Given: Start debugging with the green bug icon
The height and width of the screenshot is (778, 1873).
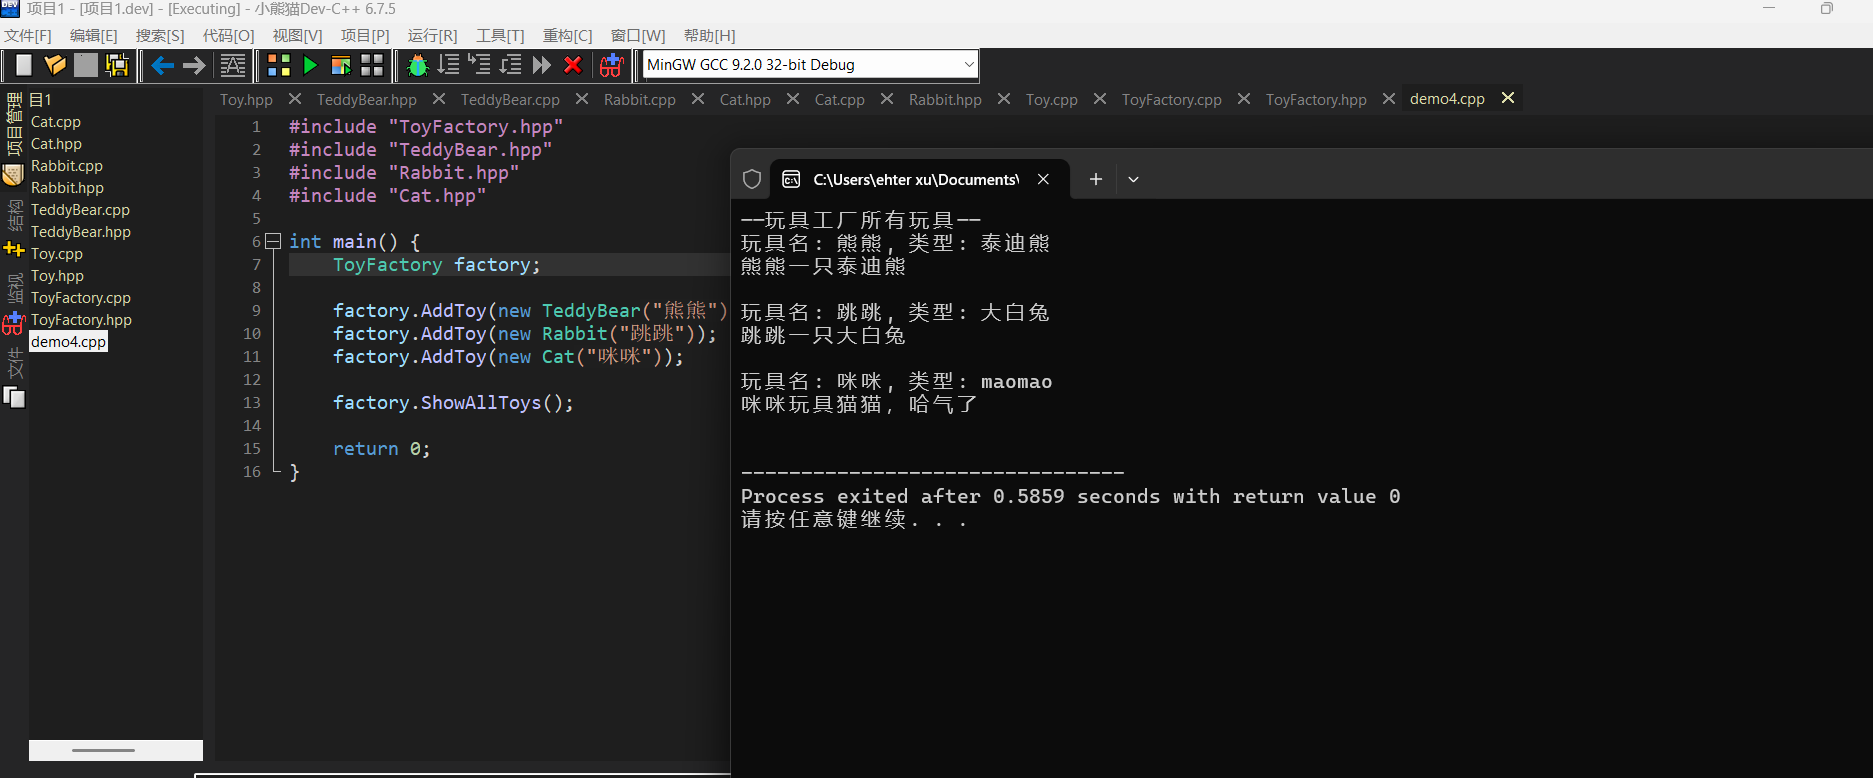Looking at the screenshot, I should (418, 65).
